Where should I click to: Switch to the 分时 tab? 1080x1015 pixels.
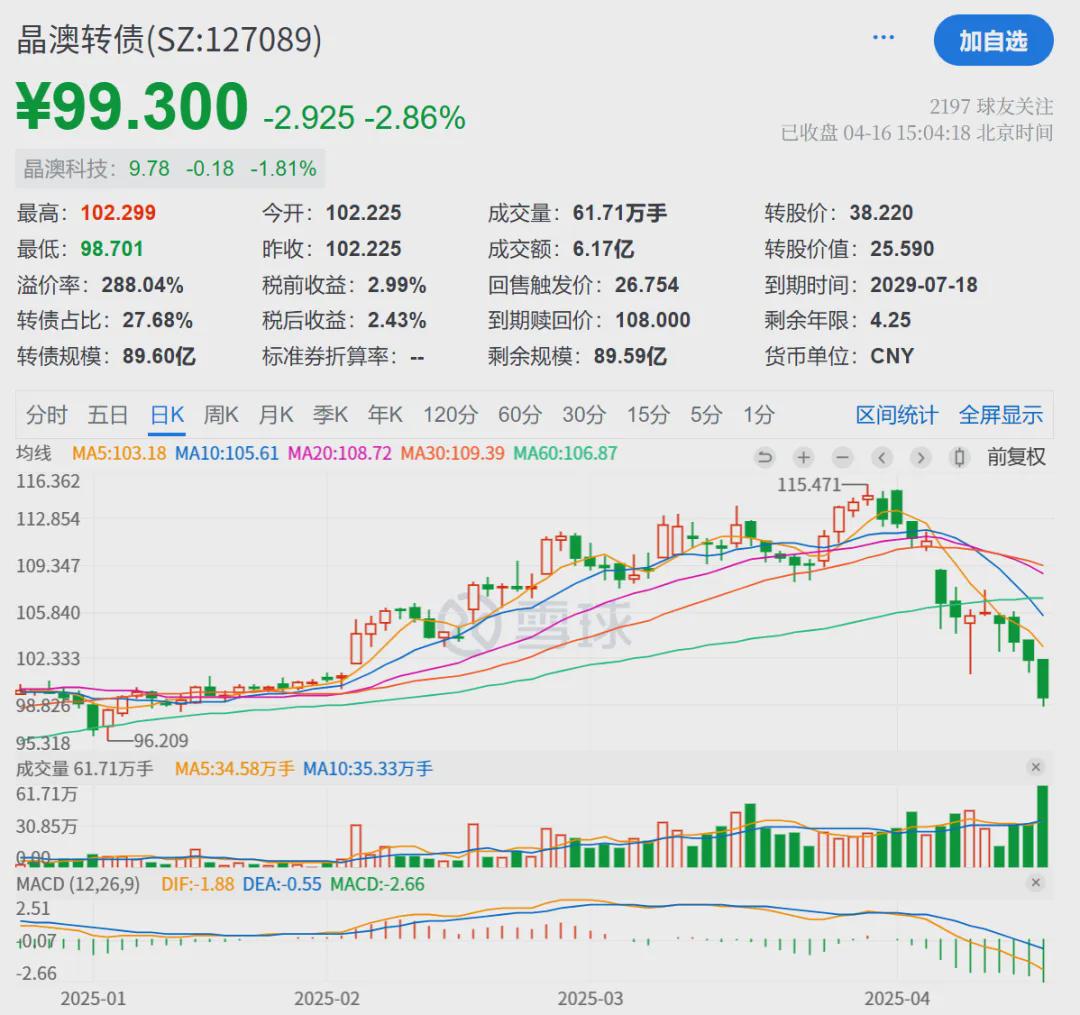(x=47, y=415)
